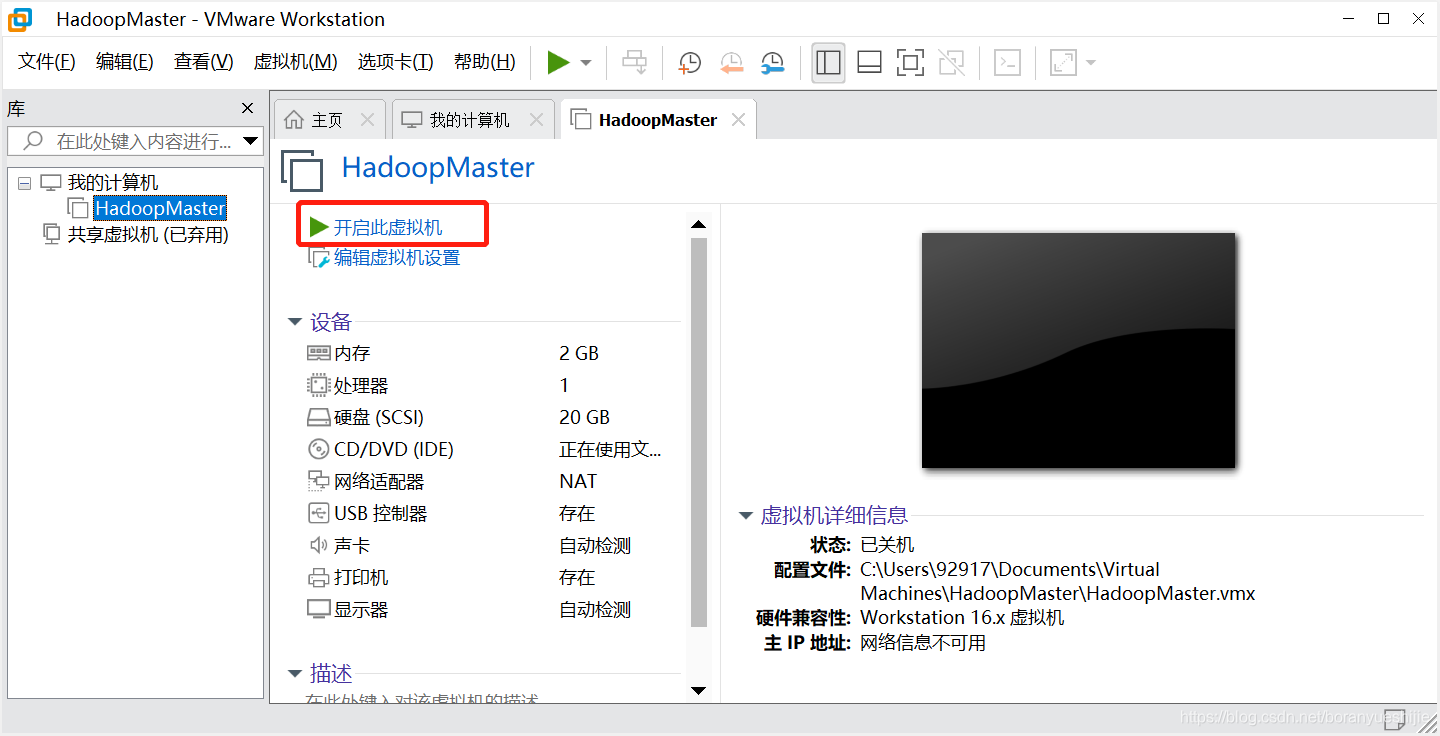Click the send Ctrl+Alt+Del toolbar icon
1440x736 pixels.
point(635,63)
